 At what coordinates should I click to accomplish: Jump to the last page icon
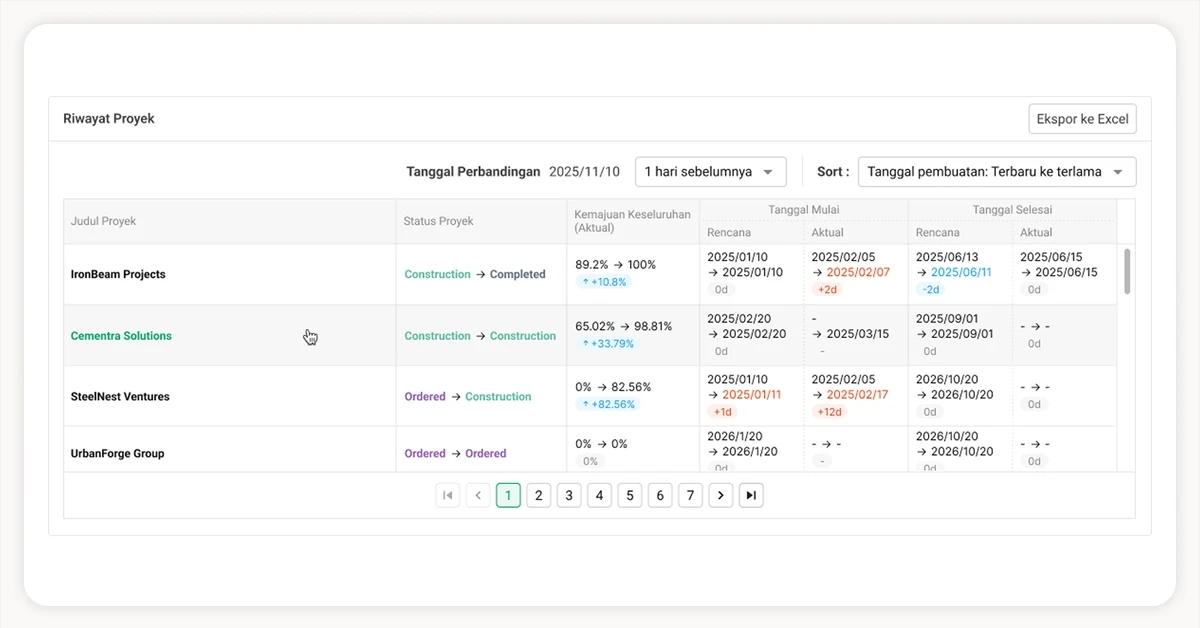coord(751,495)
